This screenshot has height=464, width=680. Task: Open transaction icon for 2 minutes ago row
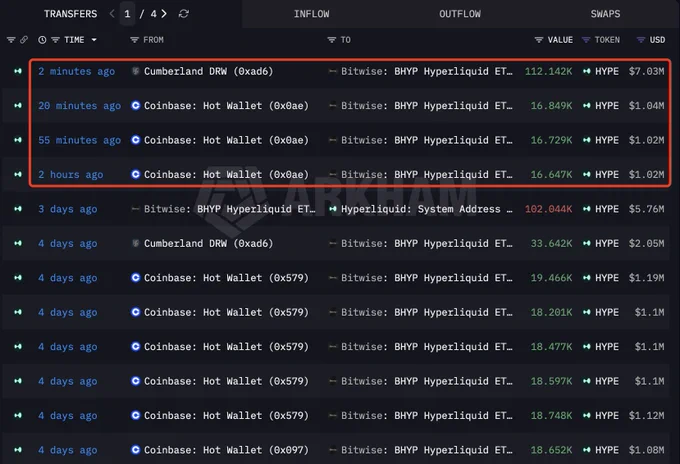point(18,71)
